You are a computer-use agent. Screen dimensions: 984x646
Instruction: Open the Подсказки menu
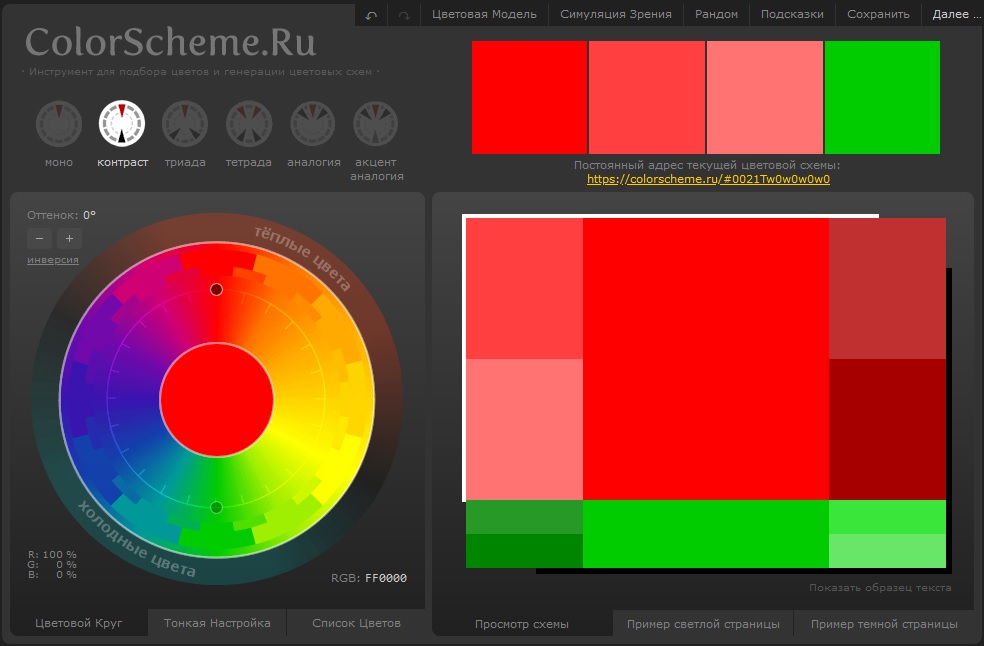[792, 14]
